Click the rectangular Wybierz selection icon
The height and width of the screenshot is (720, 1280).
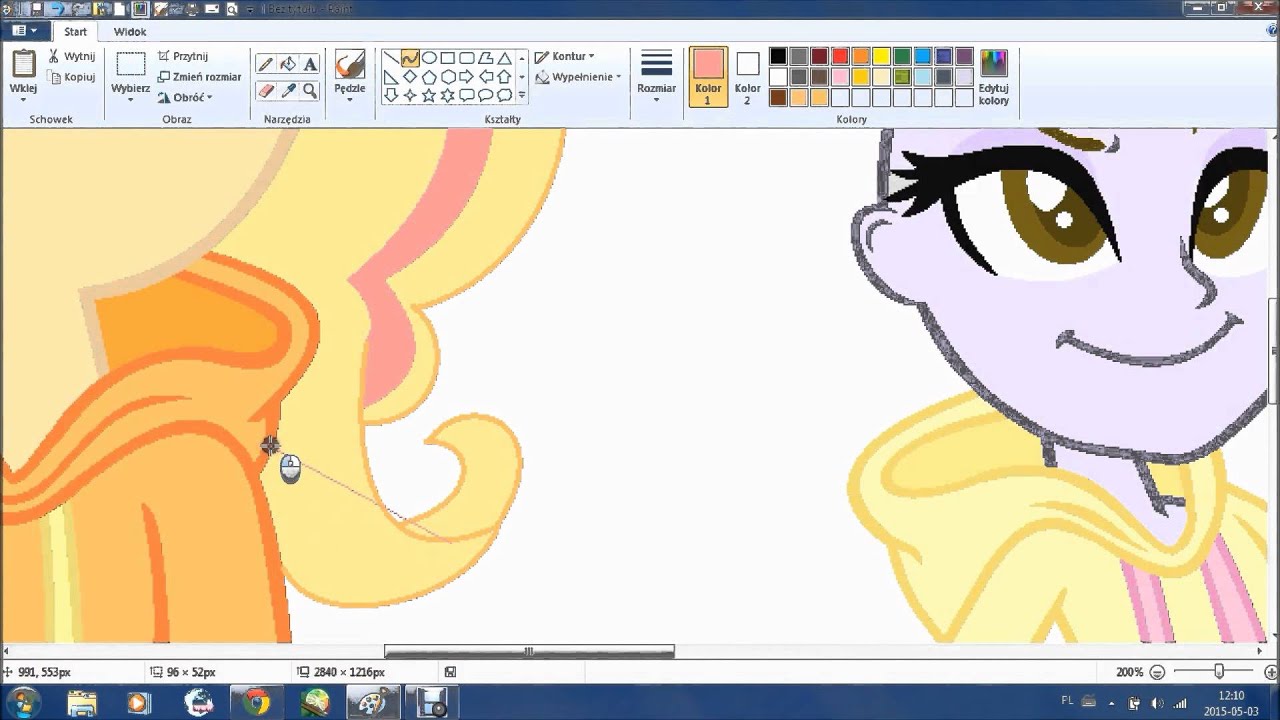(x=131, y=65)
